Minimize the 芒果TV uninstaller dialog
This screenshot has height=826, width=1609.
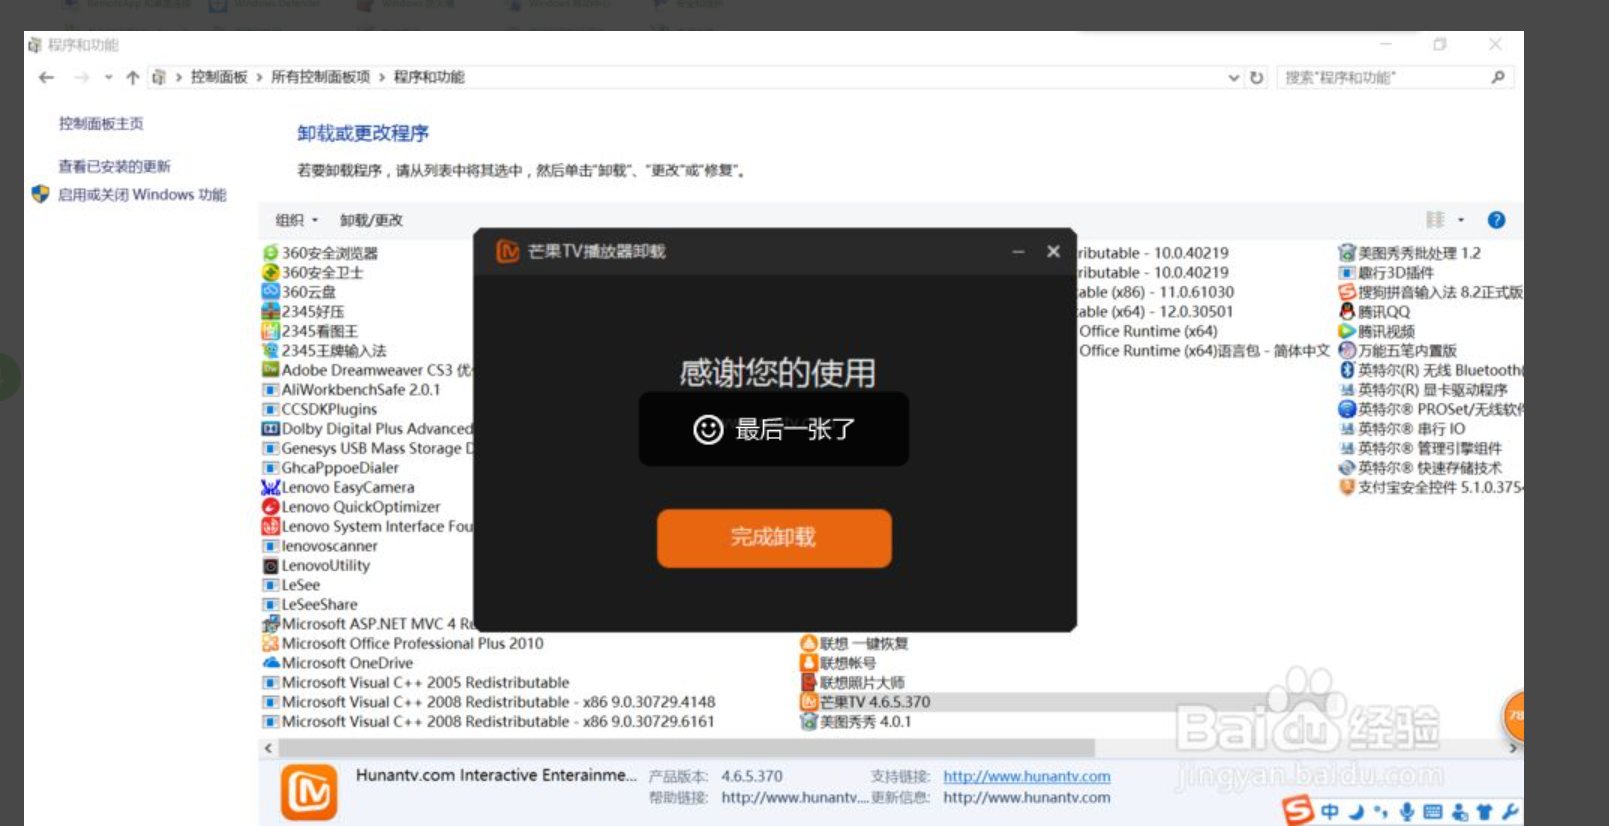1018,252
